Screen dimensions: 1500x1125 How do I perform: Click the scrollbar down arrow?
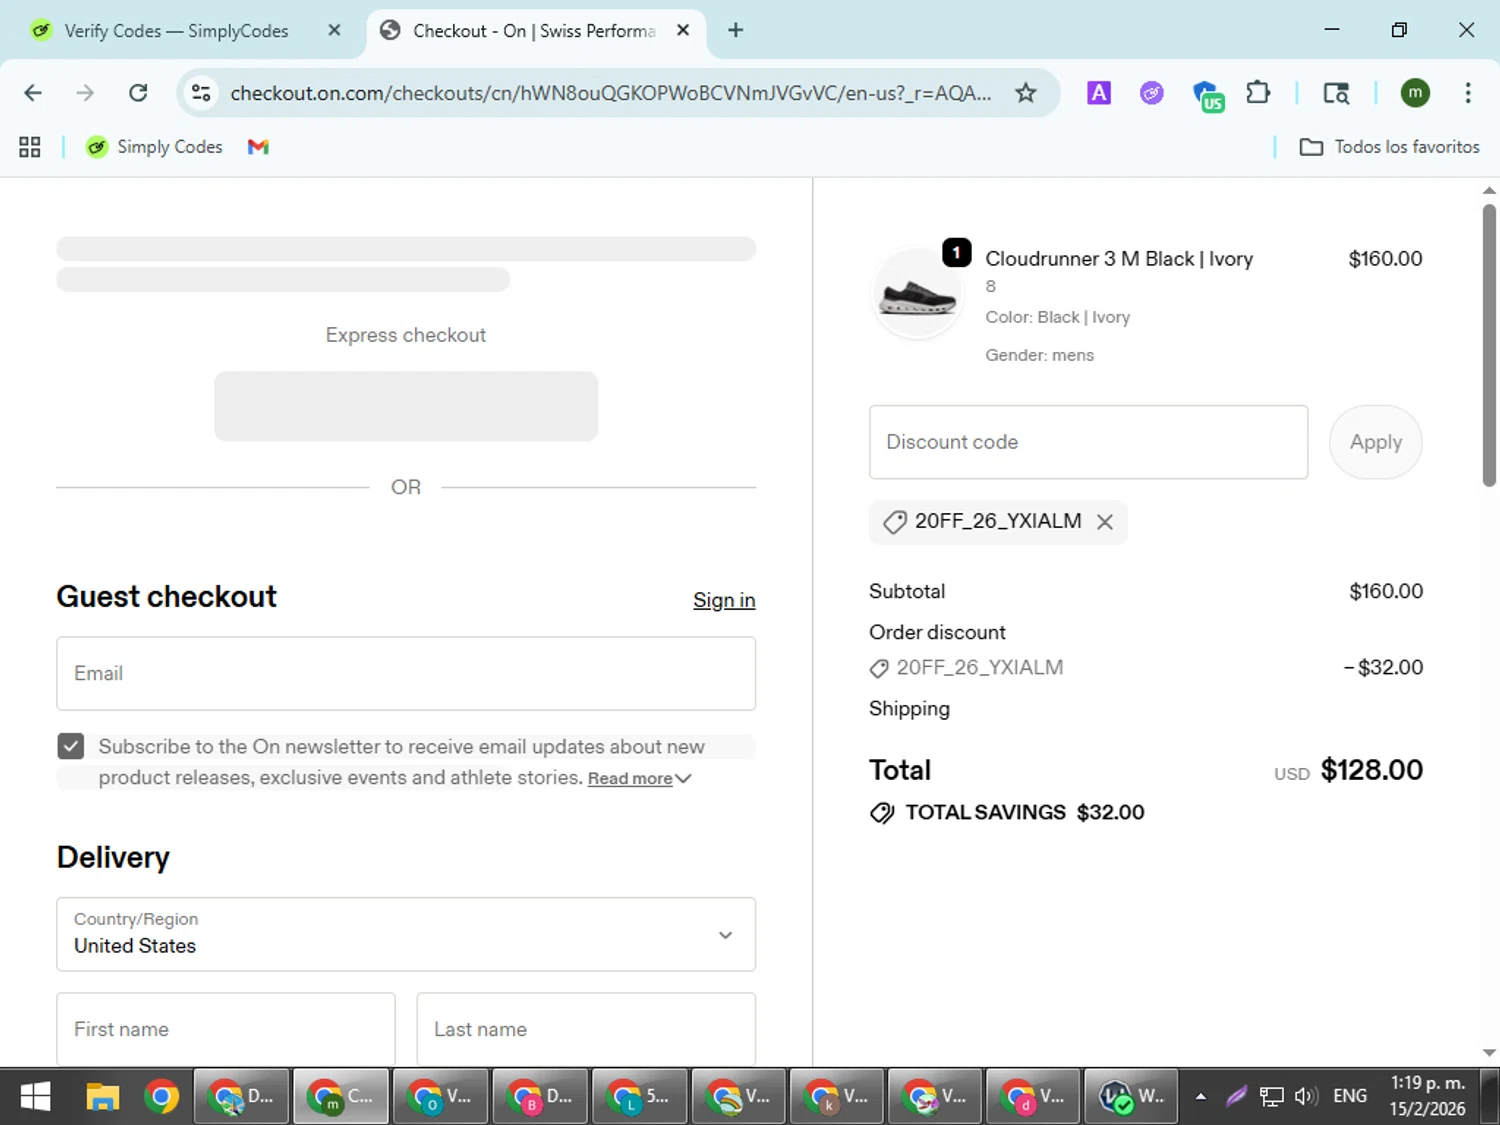1489,1052
